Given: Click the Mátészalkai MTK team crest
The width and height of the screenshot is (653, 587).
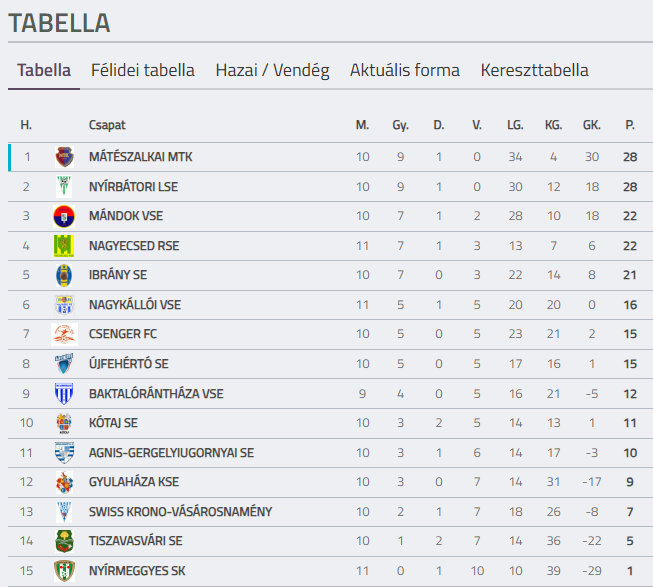Looking at the screenshot, I should tap(64, 157).
